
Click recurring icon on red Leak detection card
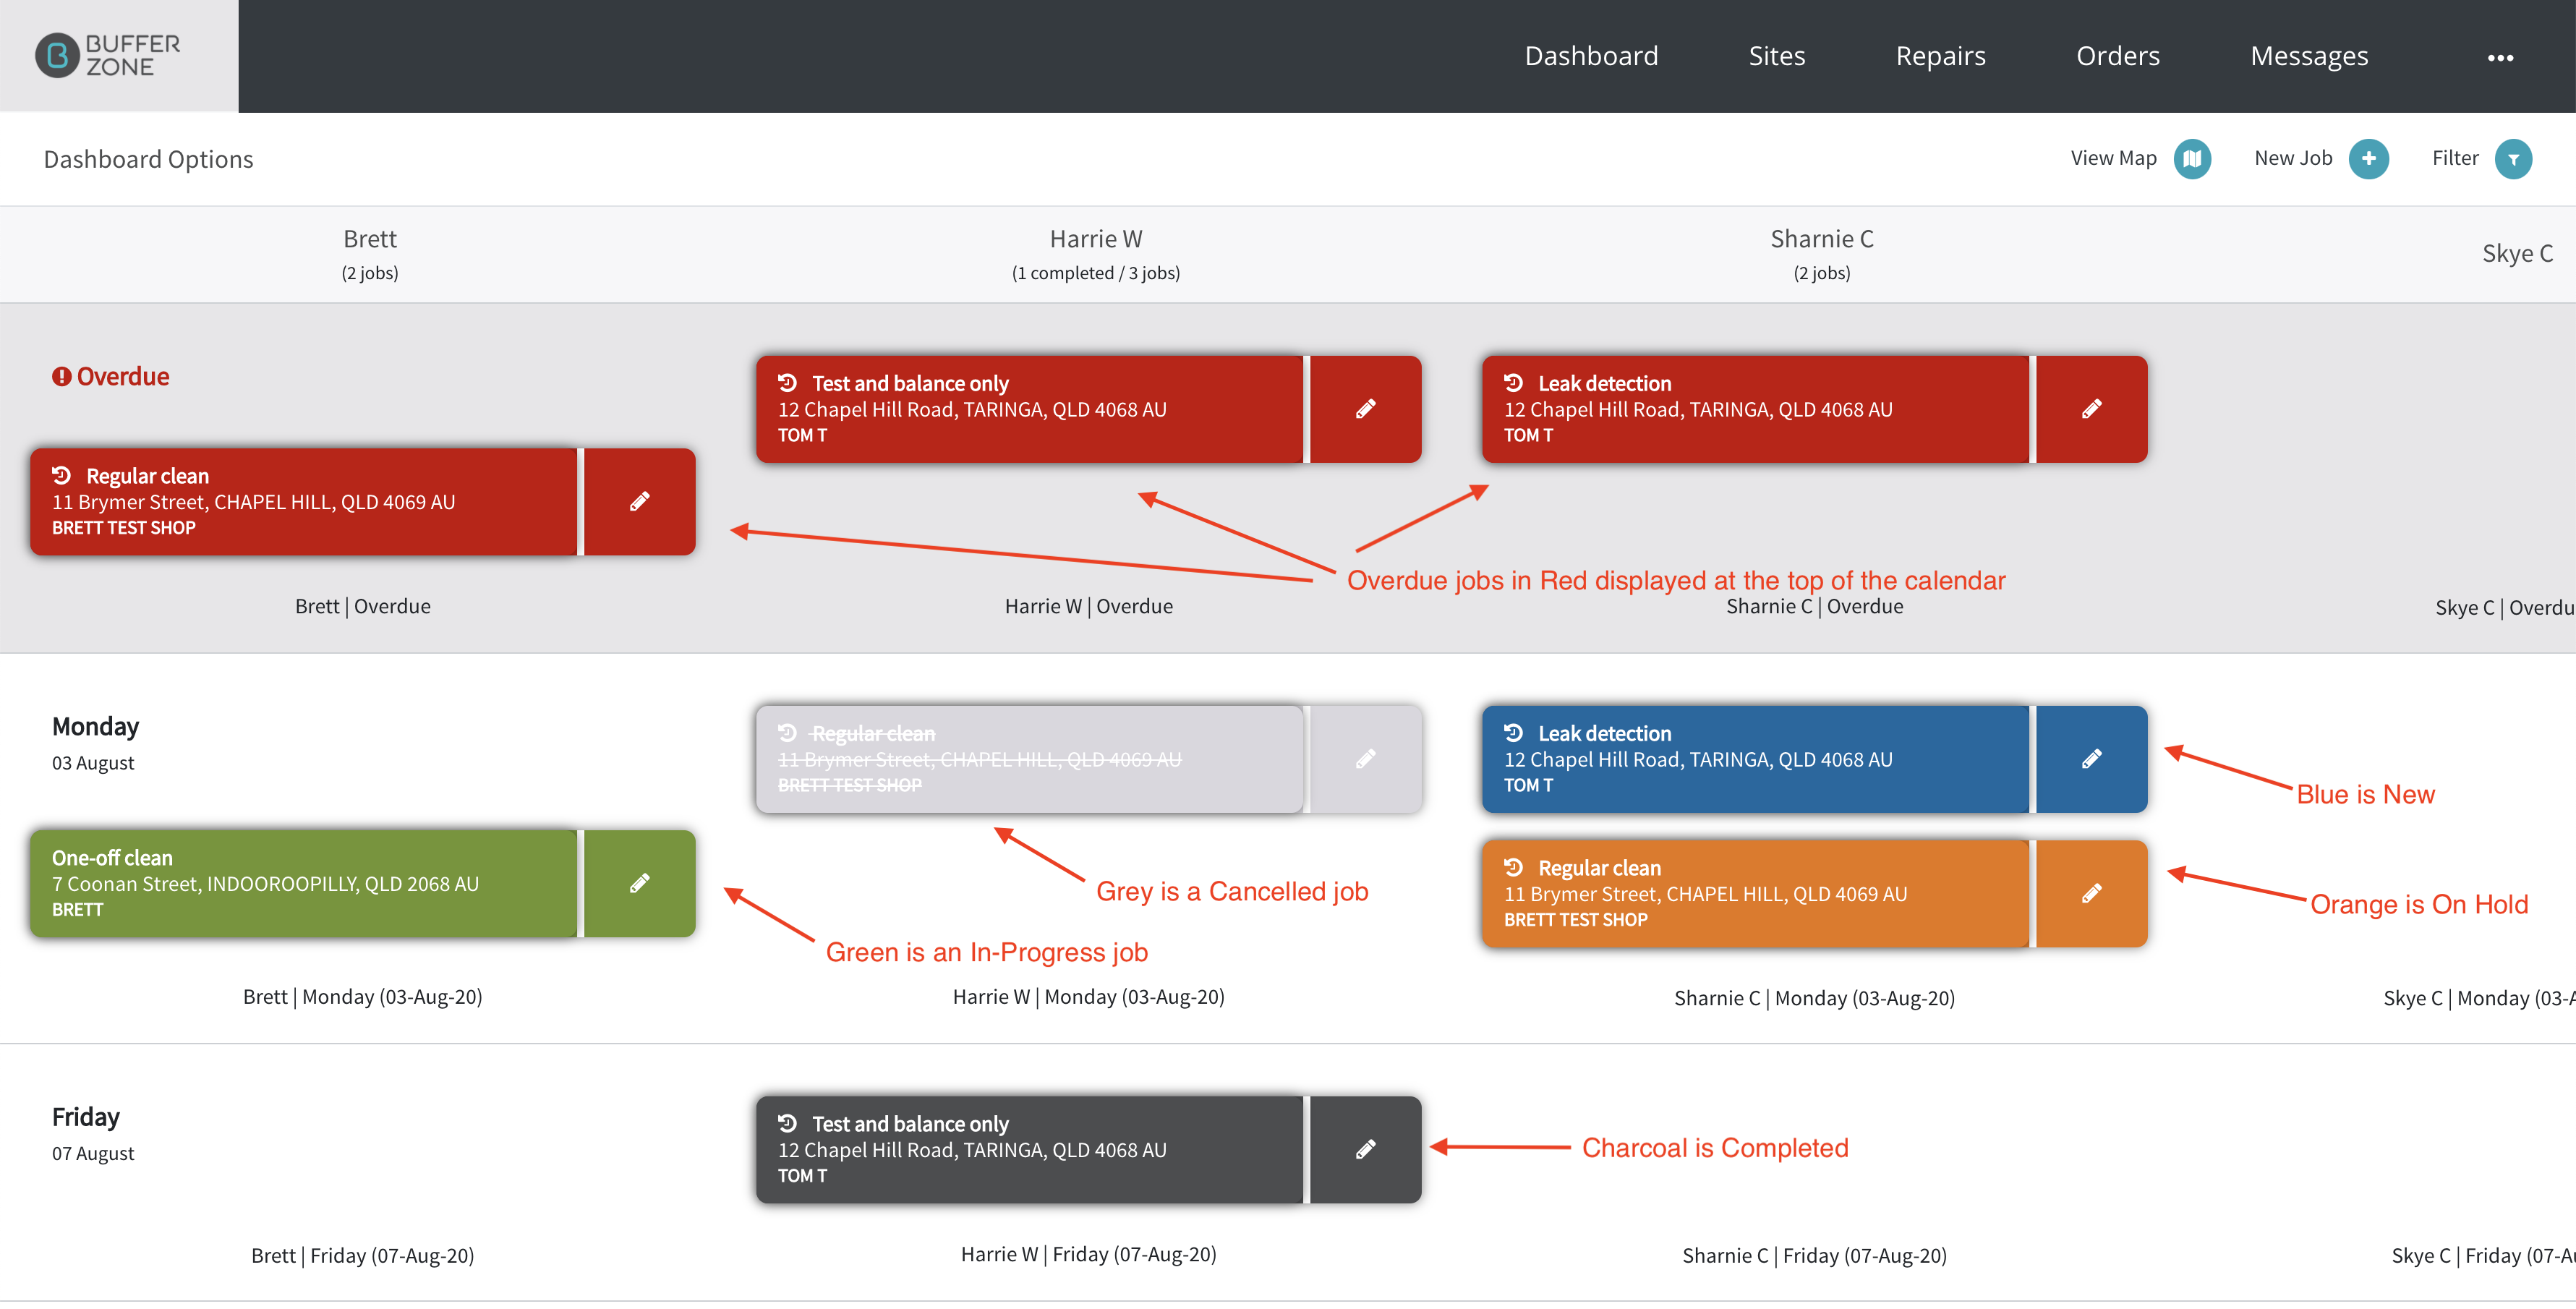[1514, 382]
